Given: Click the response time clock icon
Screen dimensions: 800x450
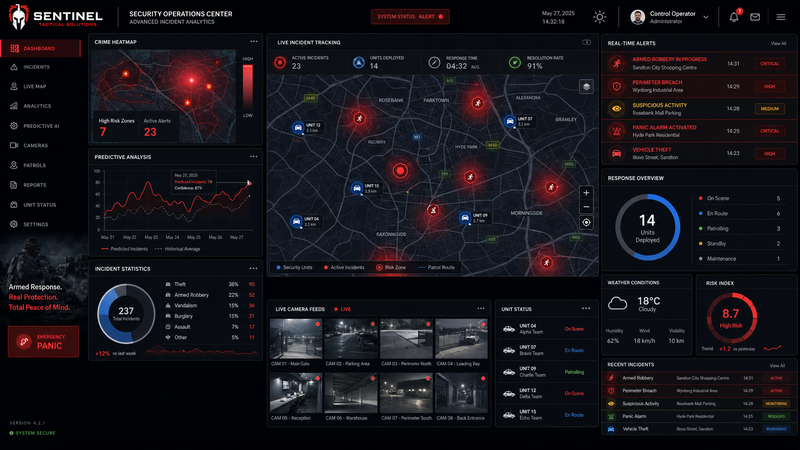Looking at the screenshot, I should click(x=434, y=62).
